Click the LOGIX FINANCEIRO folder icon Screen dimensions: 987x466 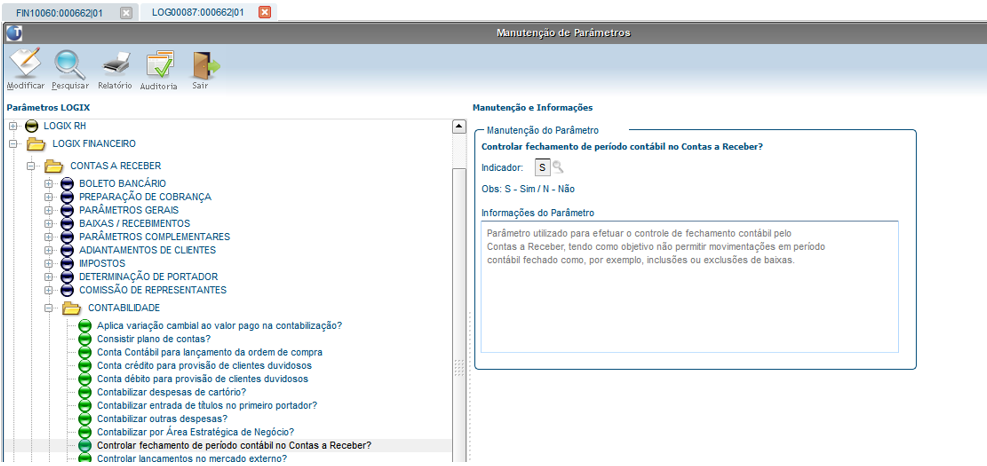[x=36, y=144]
